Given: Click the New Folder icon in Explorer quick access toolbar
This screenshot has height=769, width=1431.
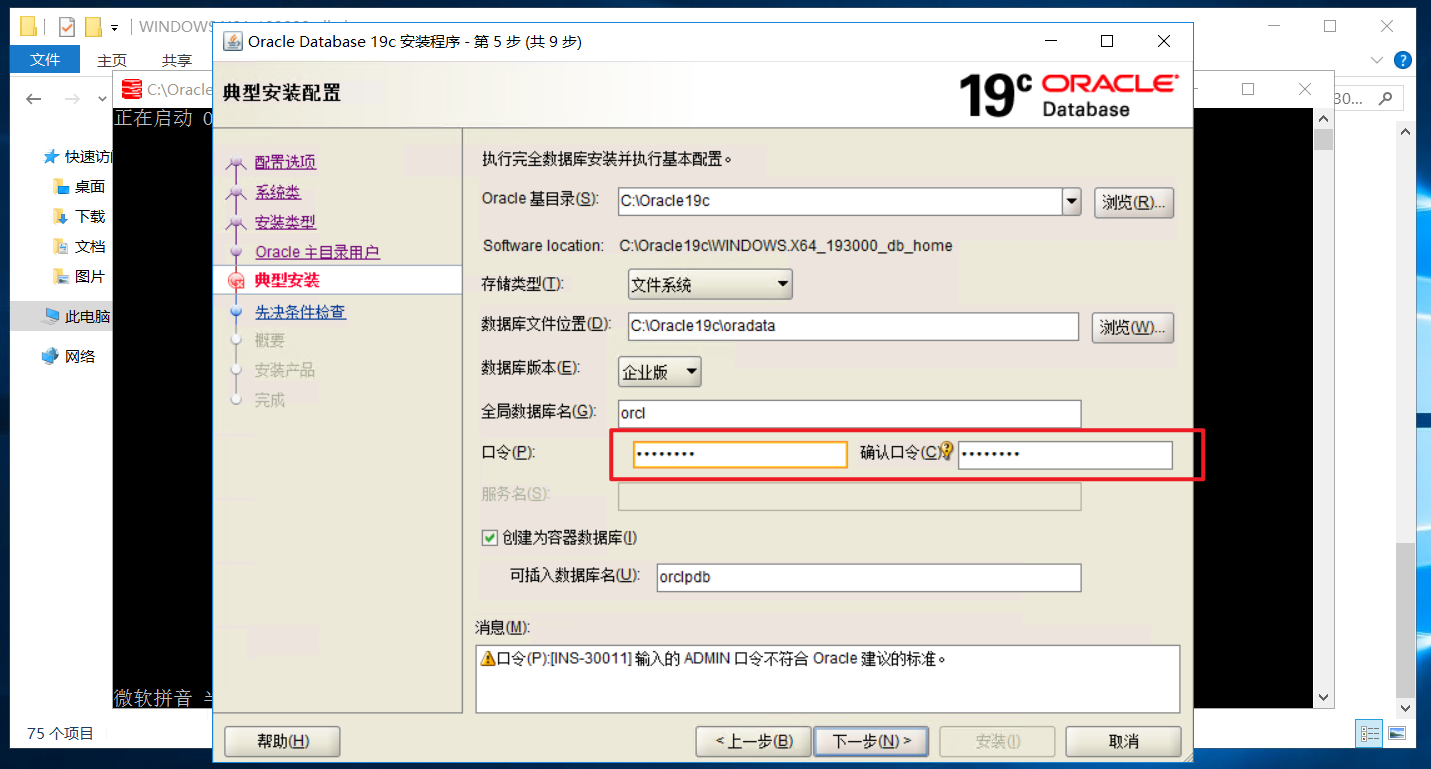Looking at the screenshot, I should click(x=93, y=27).
